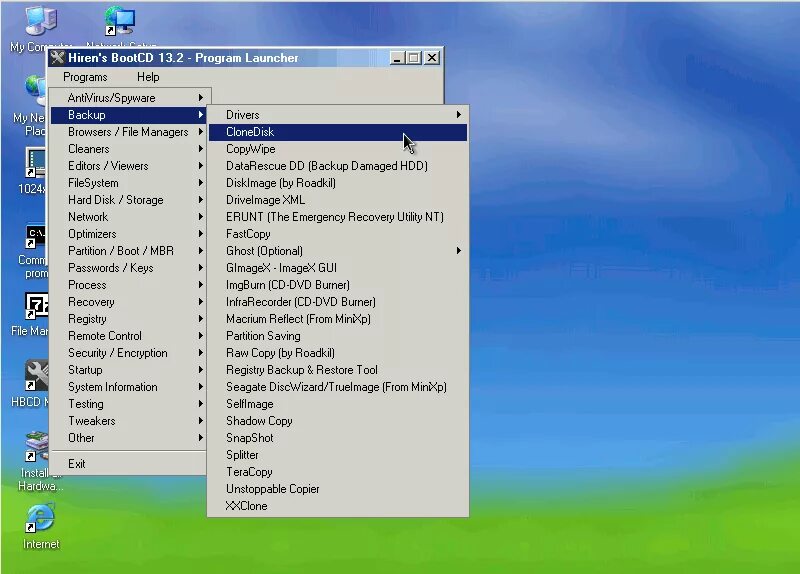Expand Browsers / File Managers submenu
800x574 pixels.
(130, 132)
